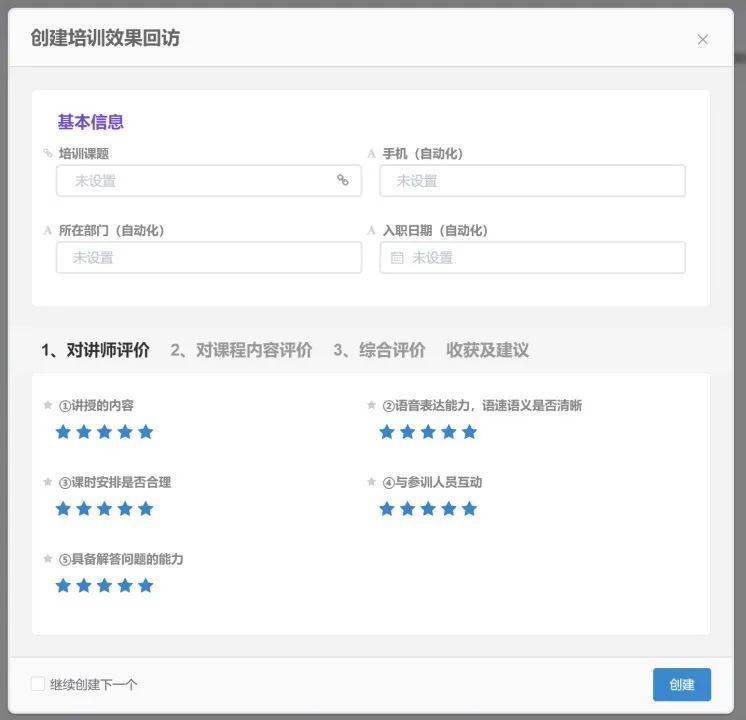Image resolution: width=746 pixels, height=720 pixels.
Task: Rate ④与参训人员互动 with four stars
Action: 449,509
